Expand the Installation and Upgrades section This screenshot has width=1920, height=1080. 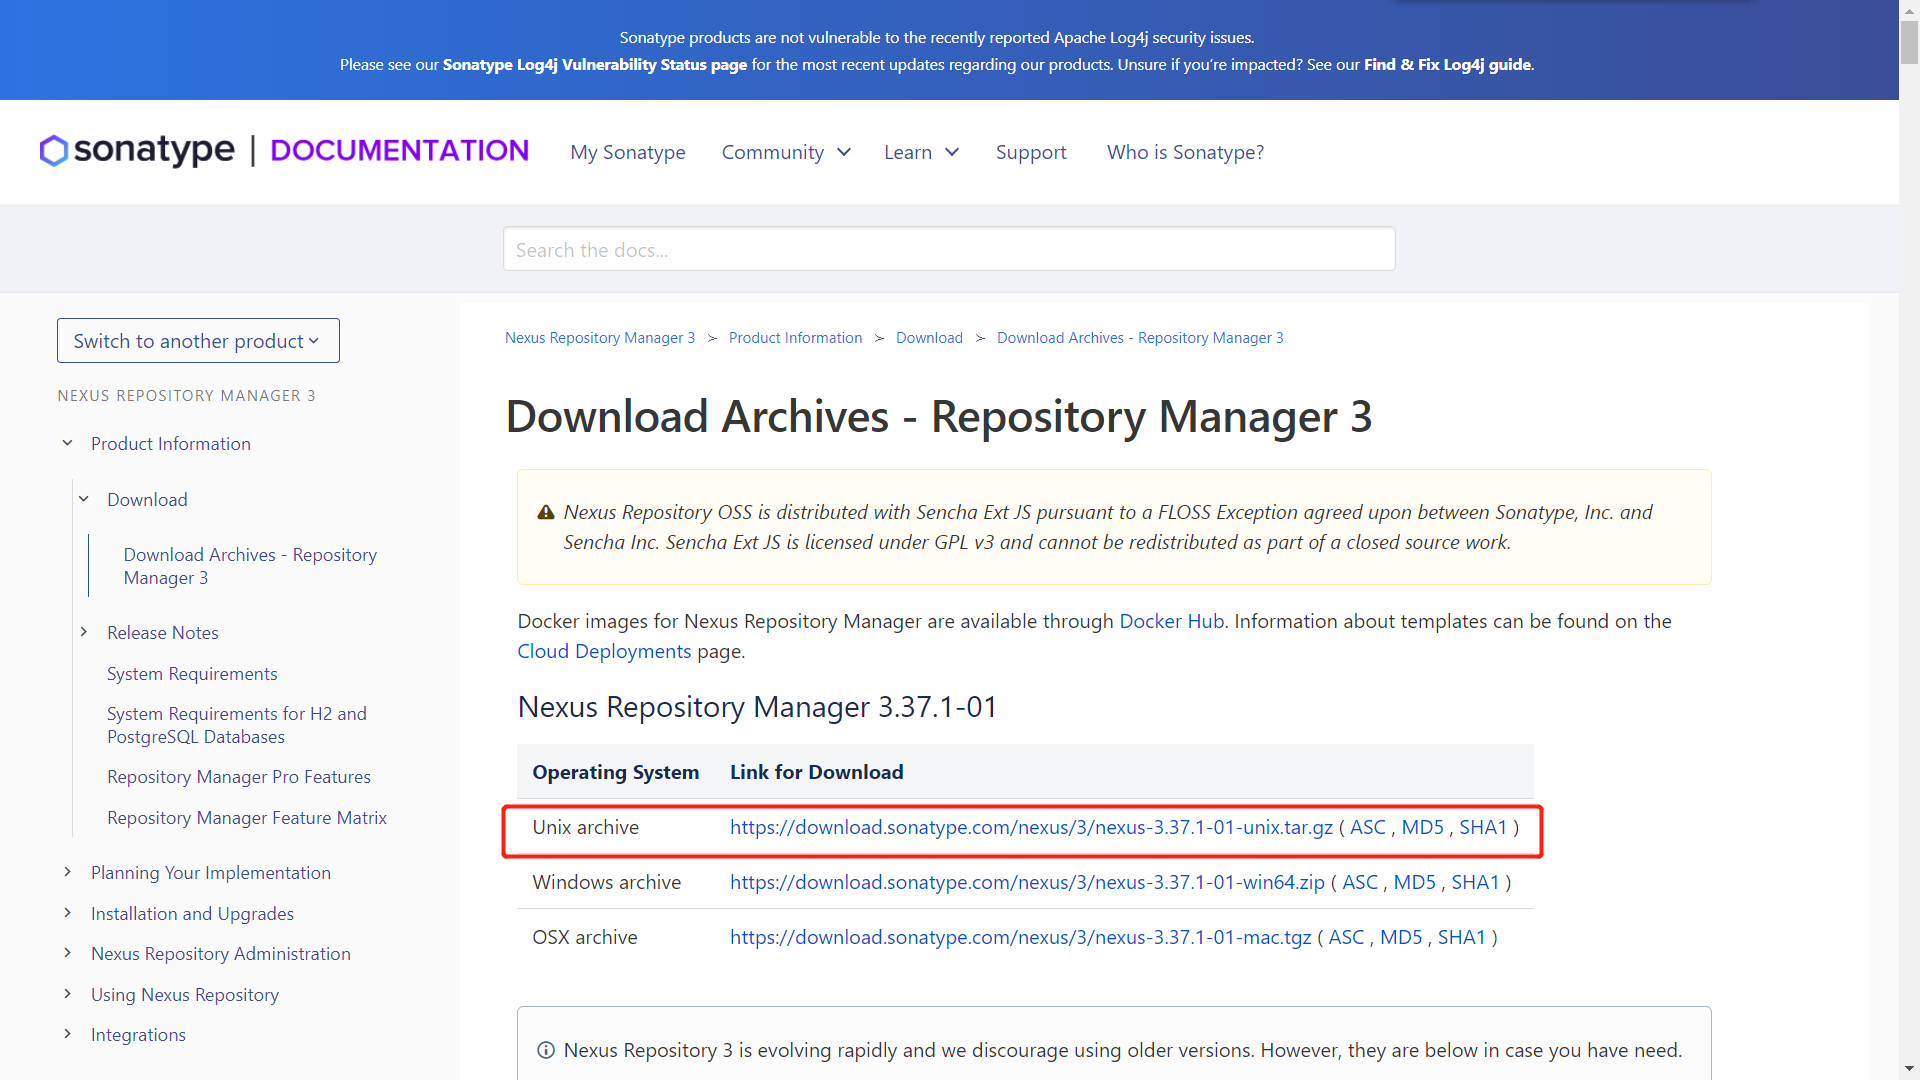click(x=68, y=913)
